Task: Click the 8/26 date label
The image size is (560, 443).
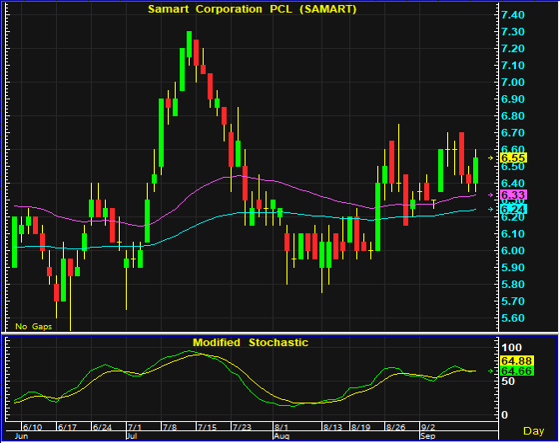Action: 395,427
